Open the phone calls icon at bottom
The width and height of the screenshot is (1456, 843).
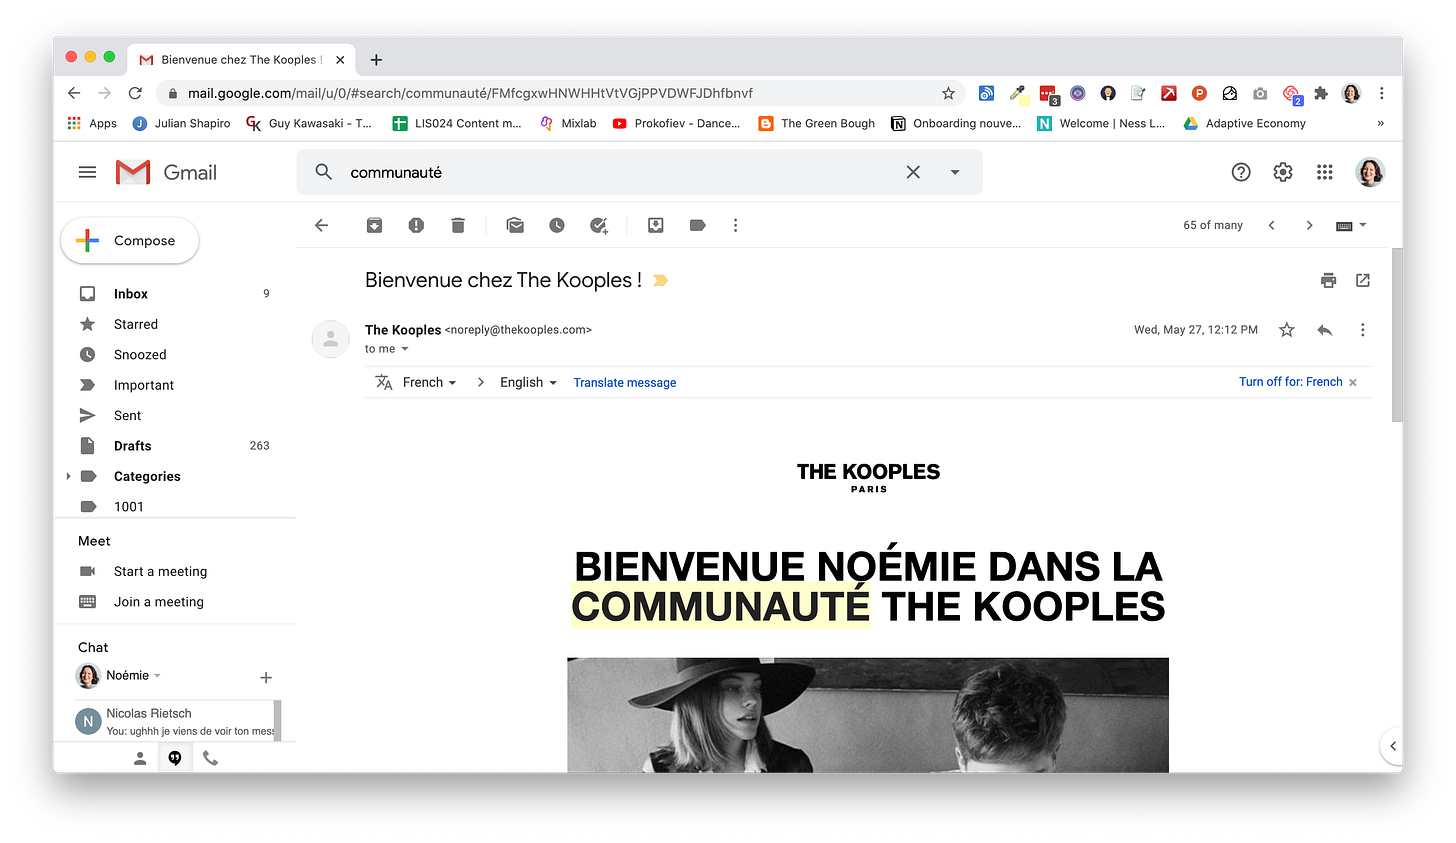coord(210,759)
